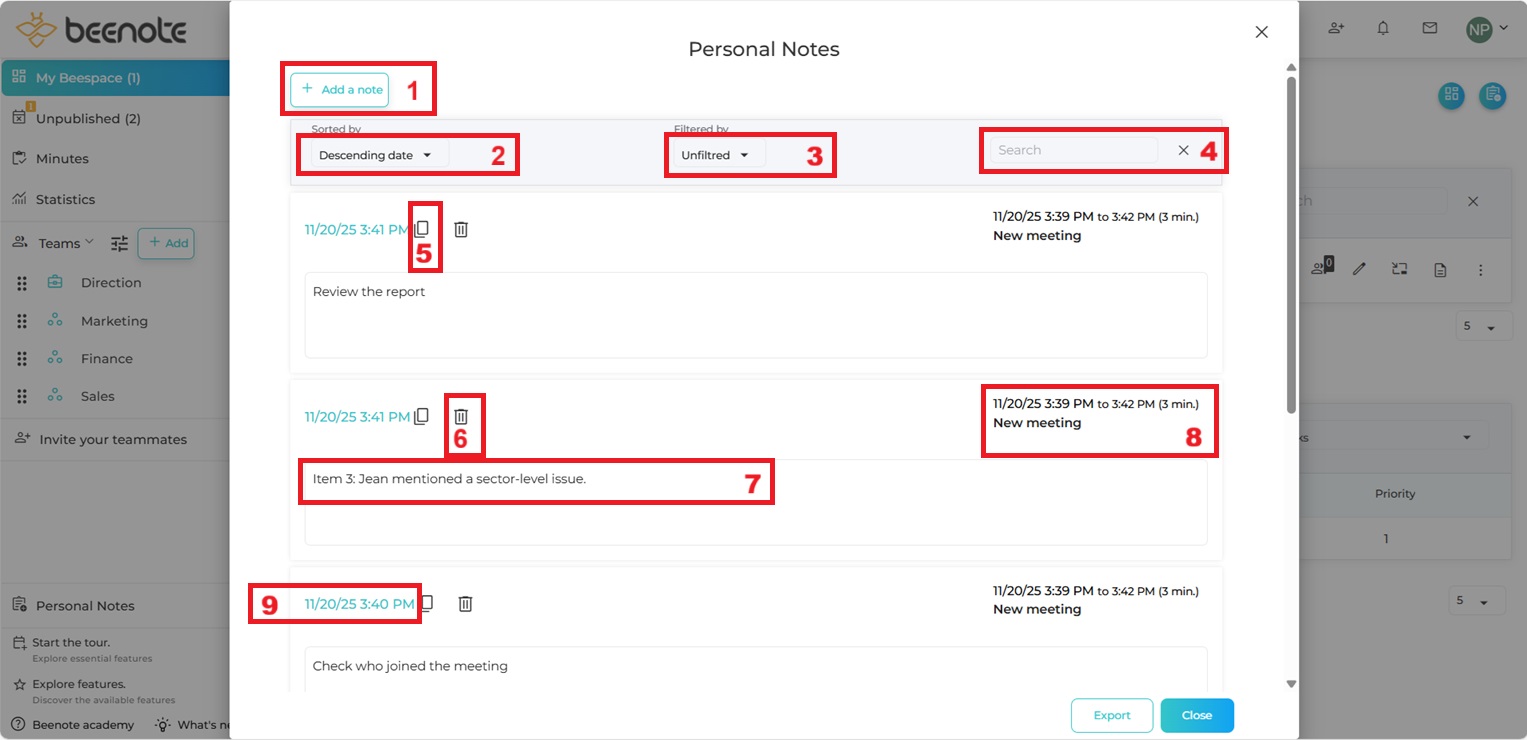The height and width of the screenshot is (740, 1527).
Task: Delete the 'Review the report' note
Action: 461,229
